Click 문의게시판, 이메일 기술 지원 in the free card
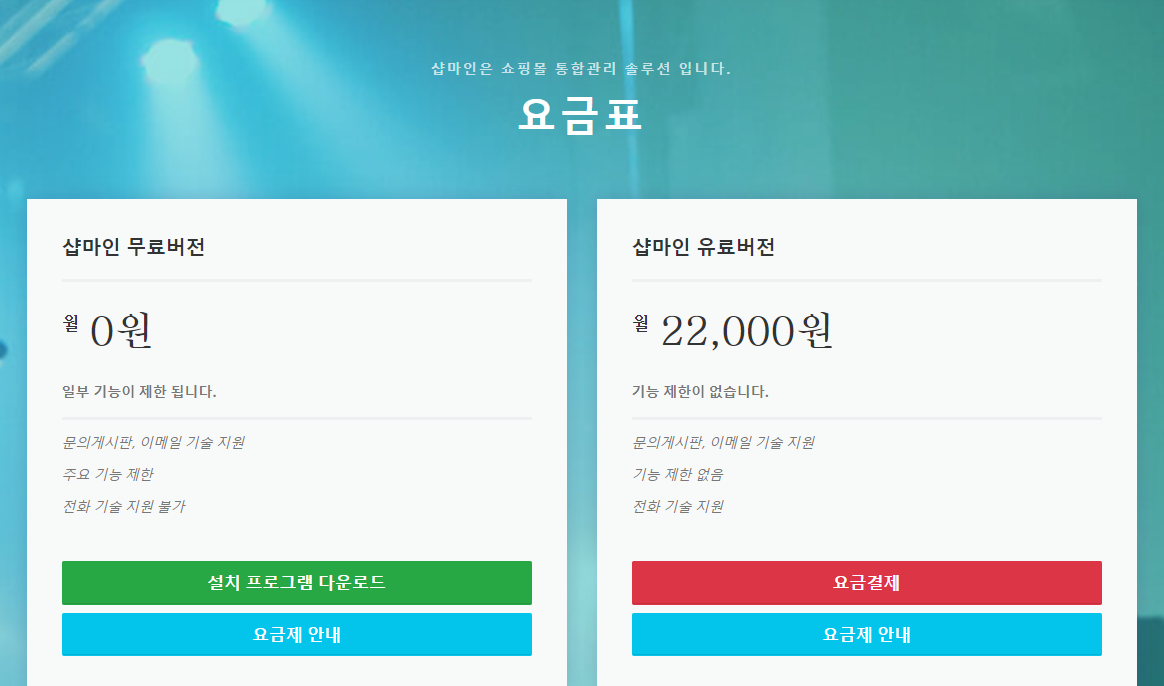Image resolution: width=1164 pixels, height=686 pixels. pyautogui.click(x=153, y=442)
